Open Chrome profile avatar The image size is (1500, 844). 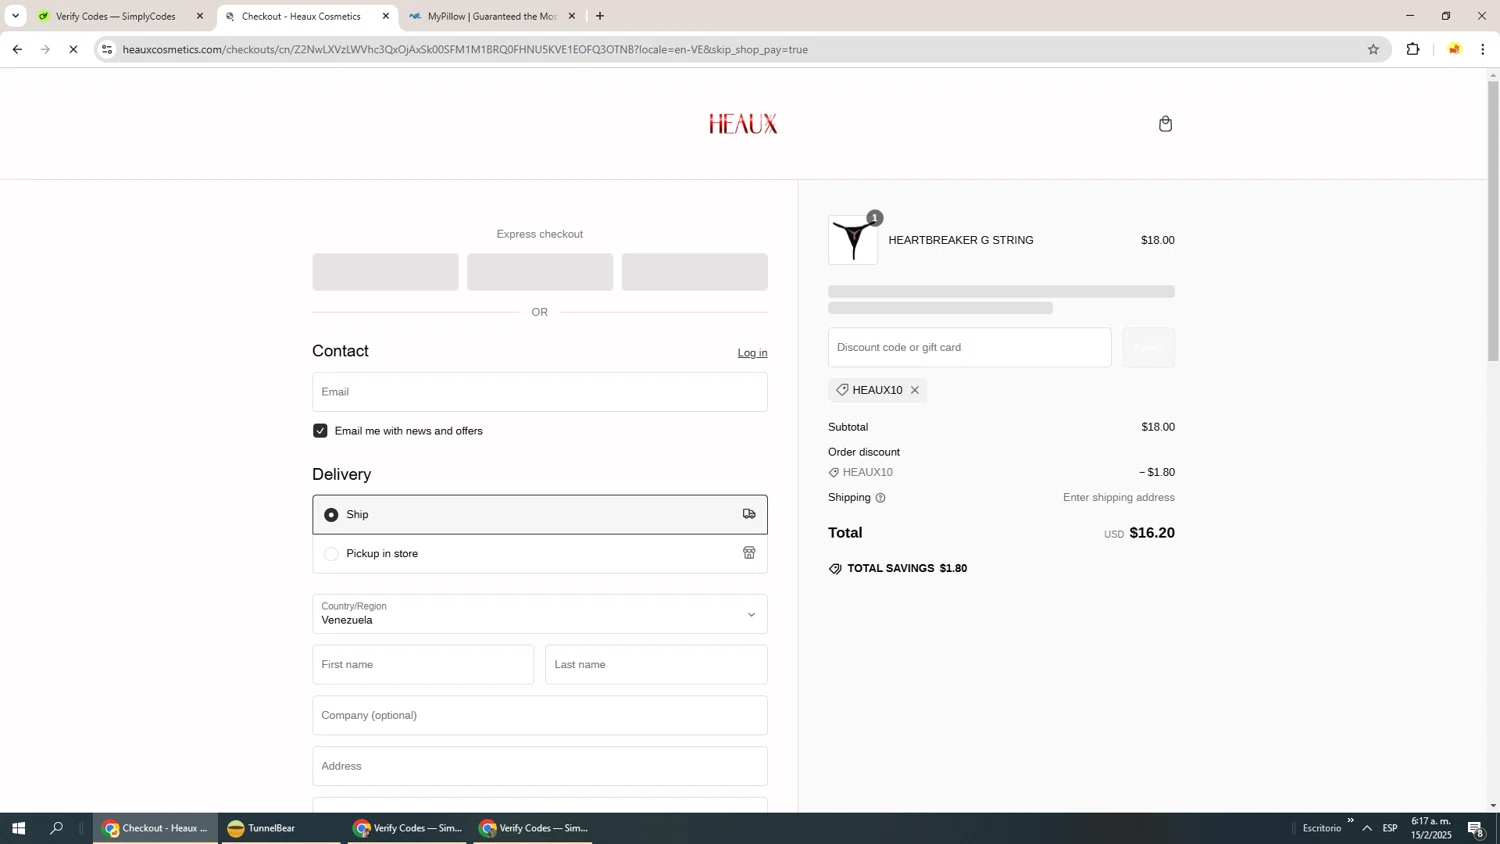[x=1454, y=49]
